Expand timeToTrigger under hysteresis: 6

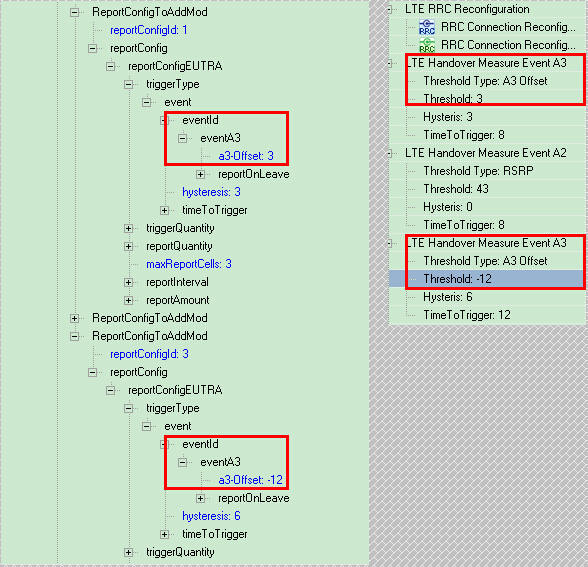(x=165, y=534)
